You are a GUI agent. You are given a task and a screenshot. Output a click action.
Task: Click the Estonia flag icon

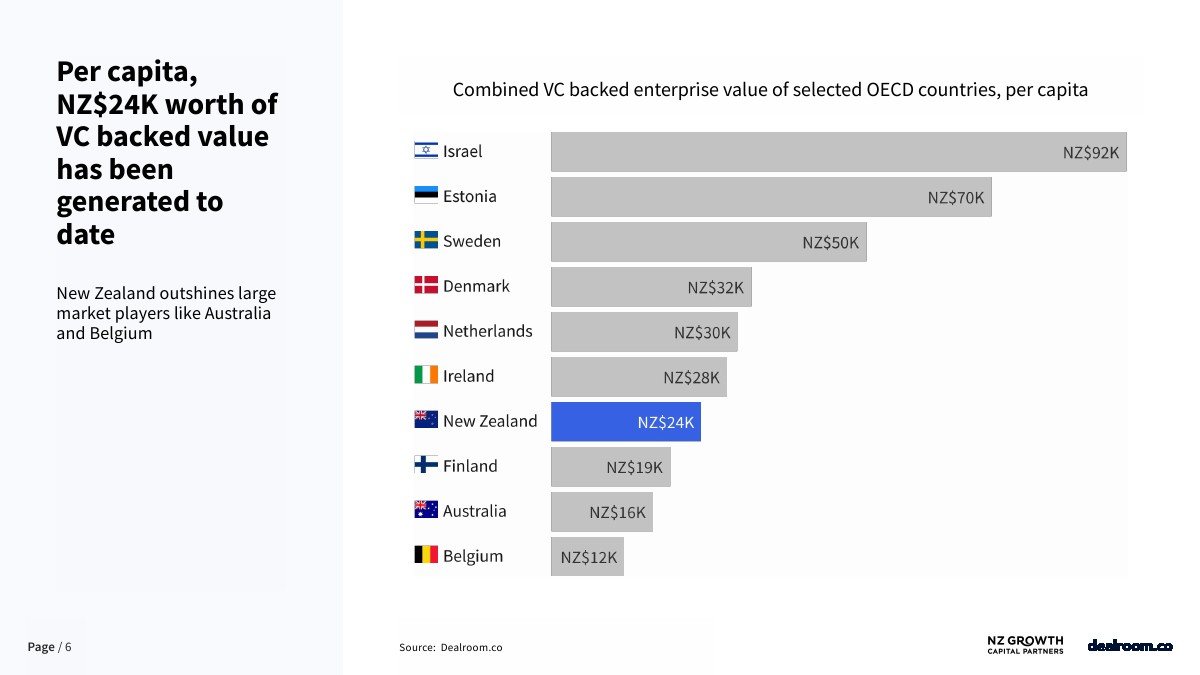[426, 196]
